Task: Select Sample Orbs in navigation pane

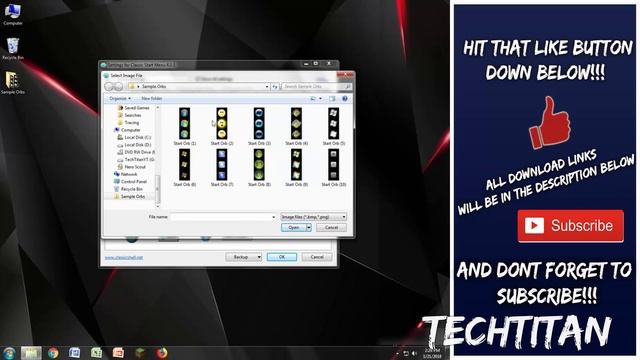Action: (130, 196)
